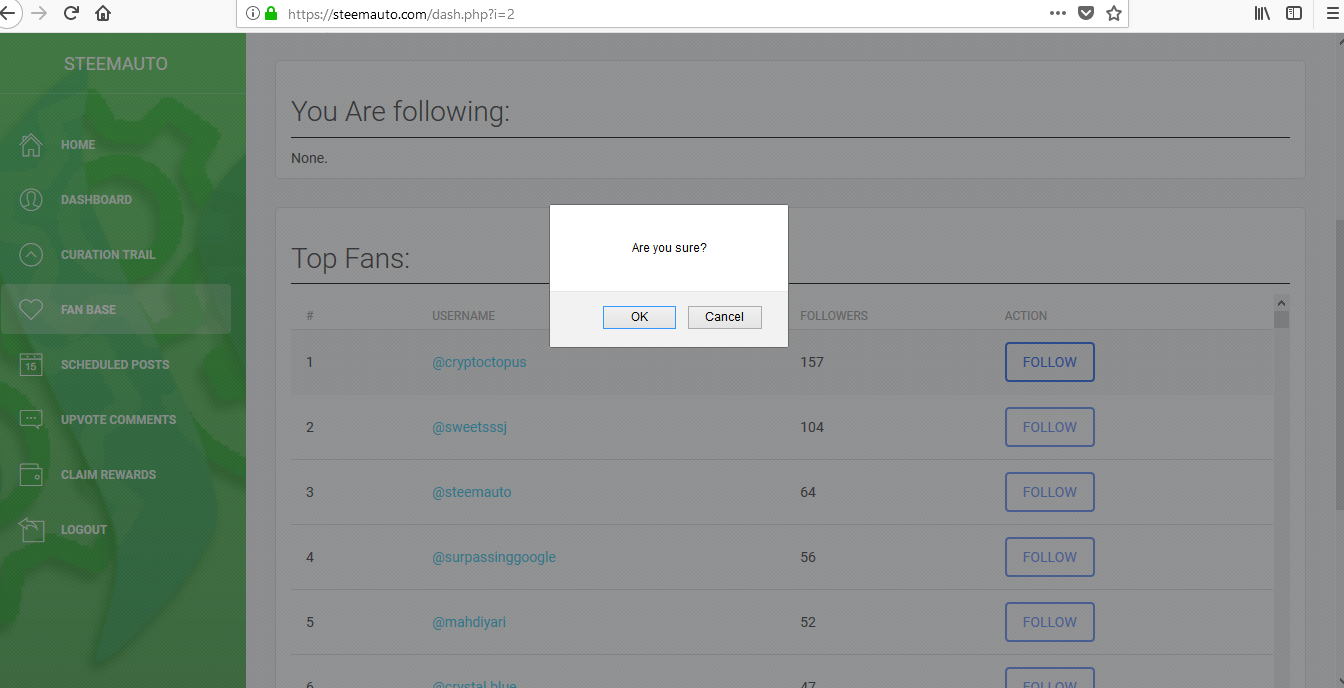This screenshot has width=1344, height=688.
Task: Click the Home house icon in sidebar
Action: click(31, 145)
